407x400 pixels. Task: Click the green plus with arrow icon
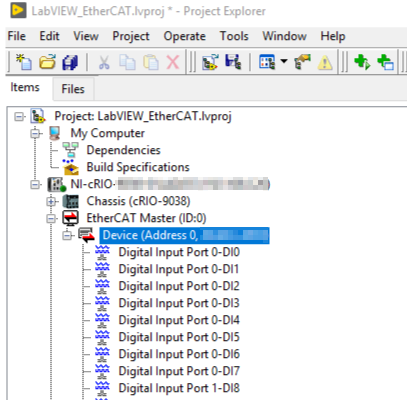pos(362,62)
